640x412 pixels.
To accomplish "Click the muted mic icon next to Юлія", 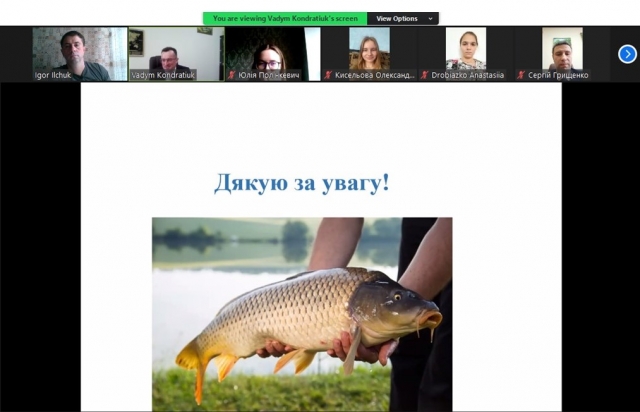I will click(x=231, y=75).
